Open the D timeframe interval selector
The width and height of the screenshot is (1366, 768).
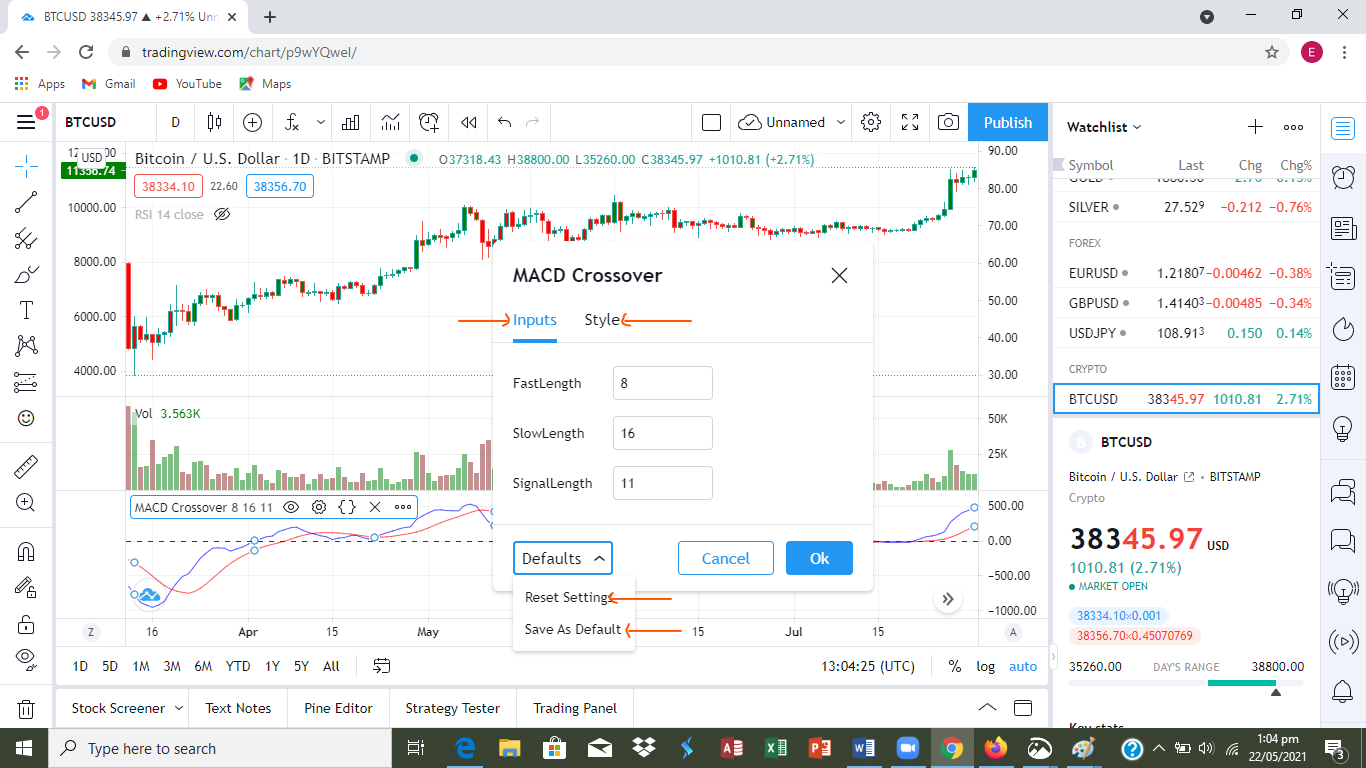click(x=175, y=122)
